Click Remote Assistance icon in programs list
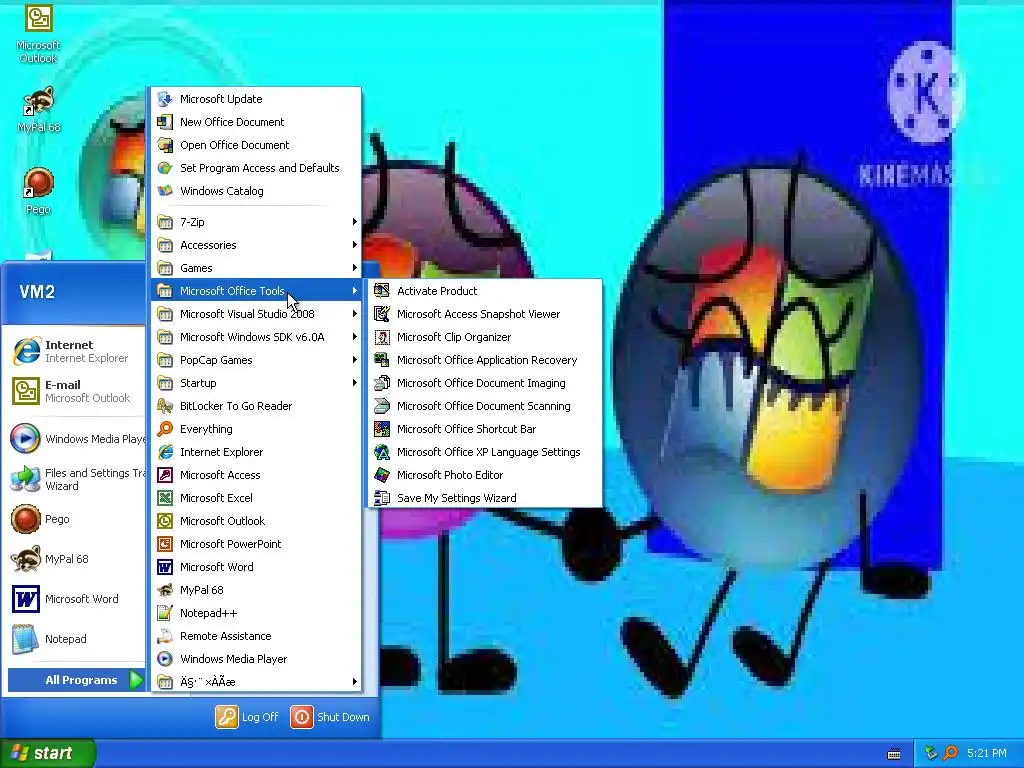Screen dimensions: 1024x768 coord(165,636)
